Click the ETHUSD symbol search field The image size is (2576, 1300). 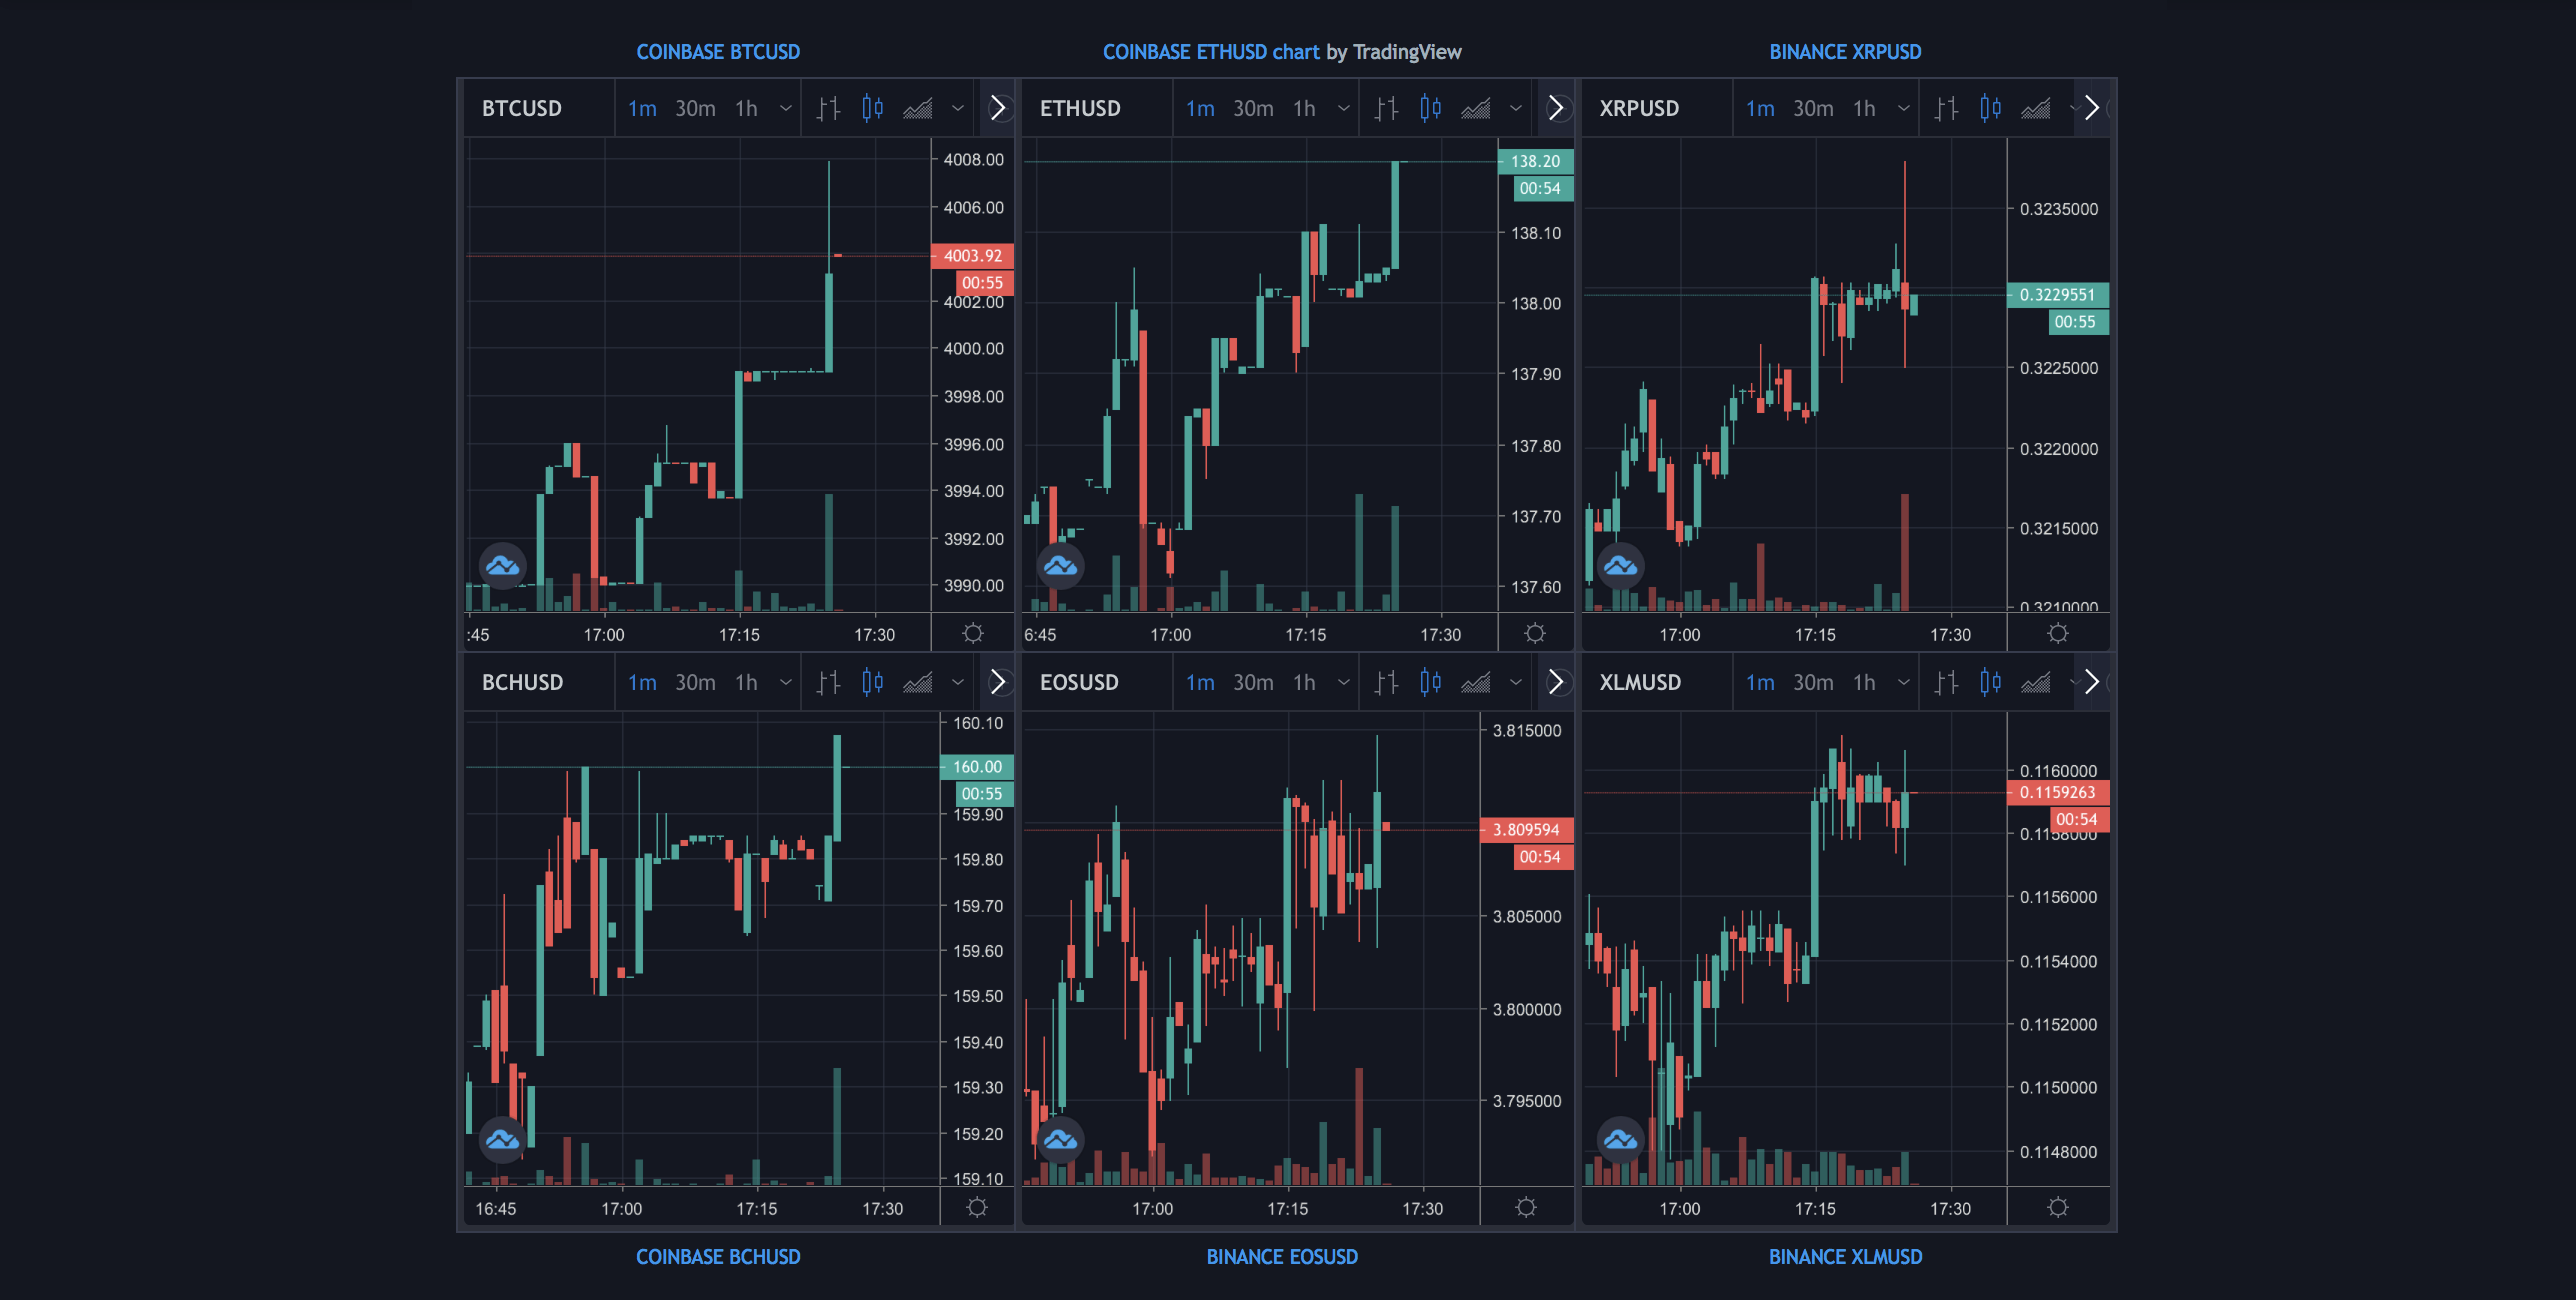tap(1098, 108)
